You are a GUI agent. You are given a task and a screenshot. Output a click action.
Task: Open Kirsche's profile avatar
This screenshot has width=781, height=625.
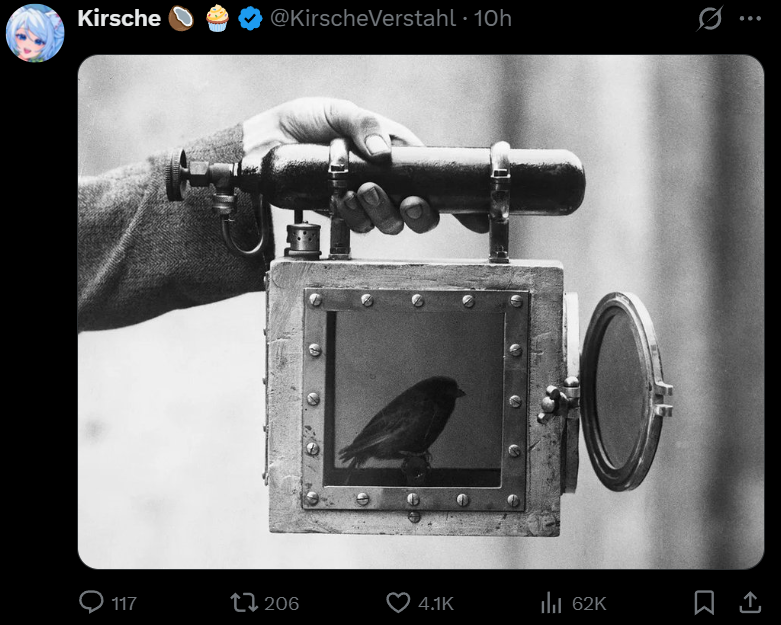click(35, 33)
